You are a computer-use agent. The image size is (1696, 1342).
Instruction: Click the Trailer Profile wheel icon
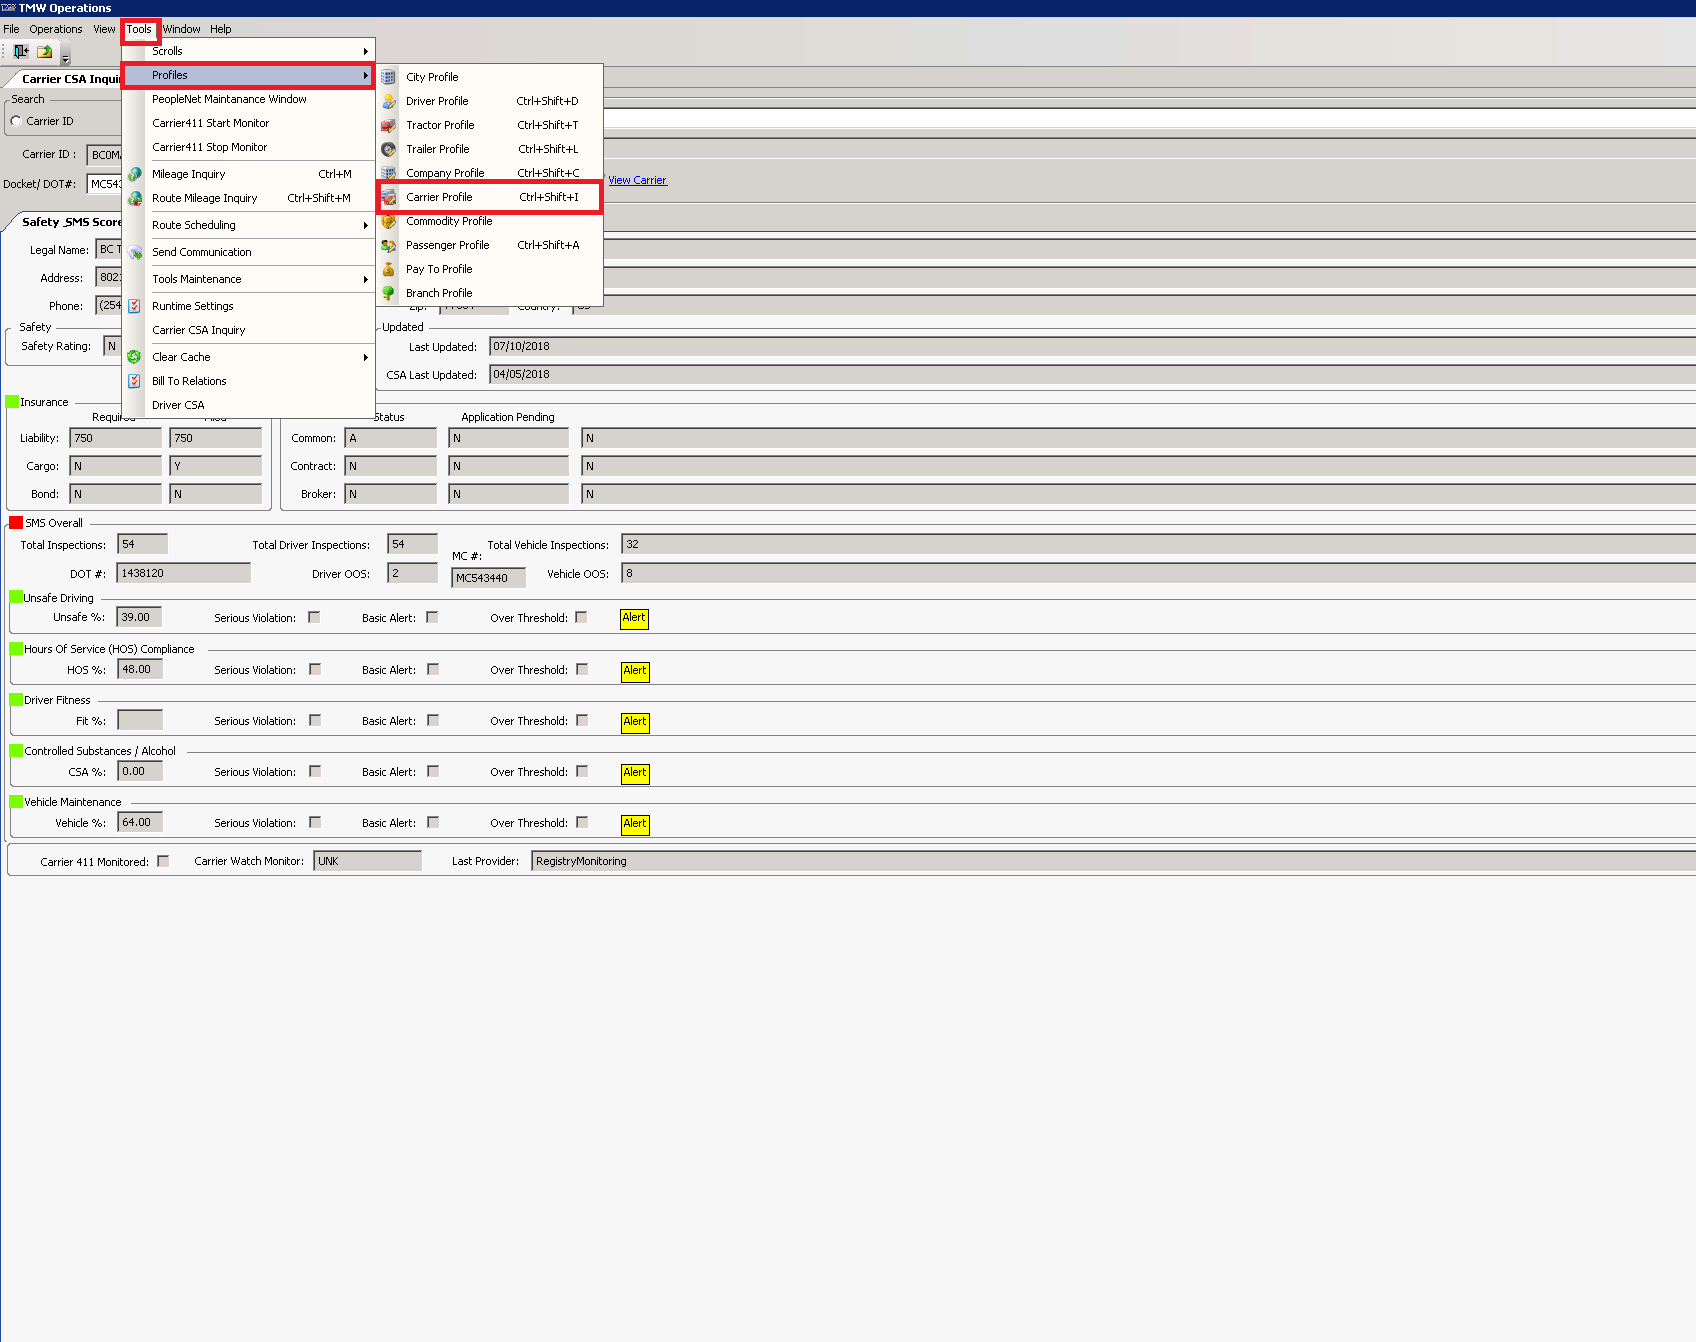click(389, 149)
